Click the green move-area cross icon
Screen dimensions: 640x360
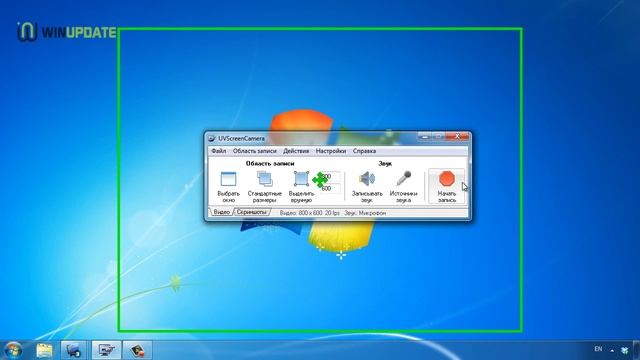320,180
